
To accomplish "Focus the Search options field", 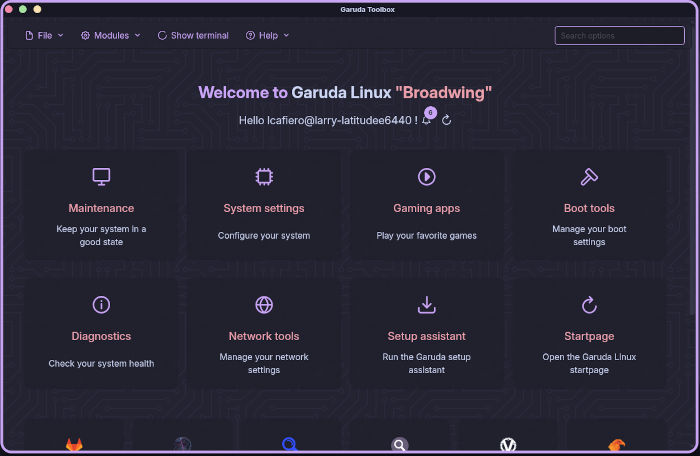I will point(620,35).
